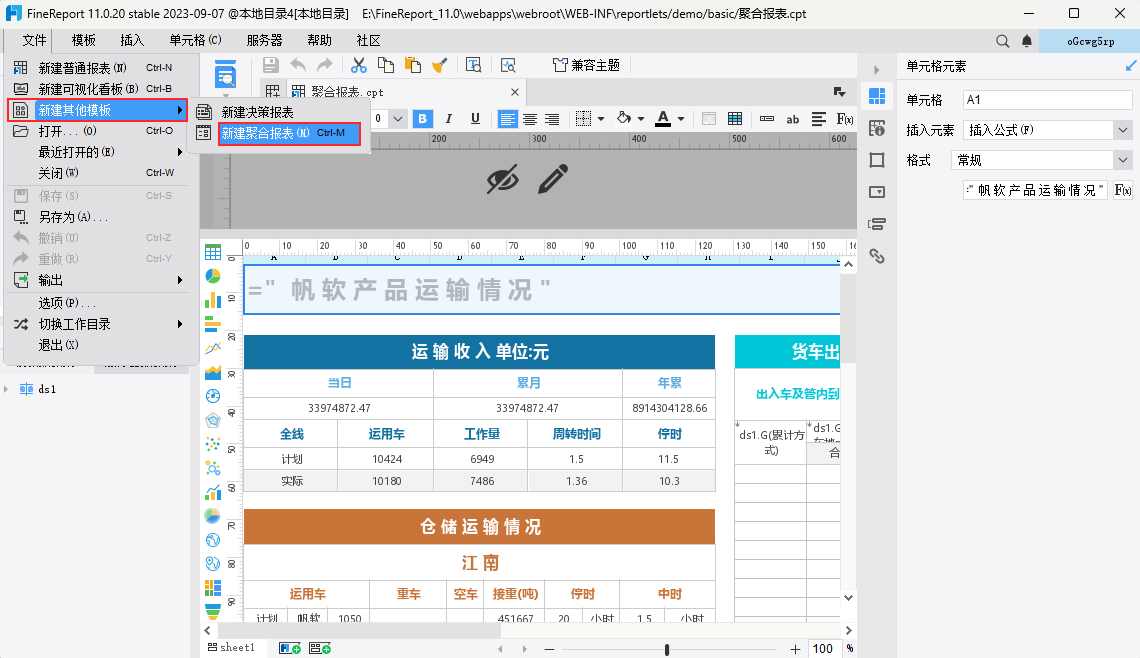The image size is (1140, 658).
Task: Click the Fx formula button beside formula field
Action: [x=1123, y=190]
